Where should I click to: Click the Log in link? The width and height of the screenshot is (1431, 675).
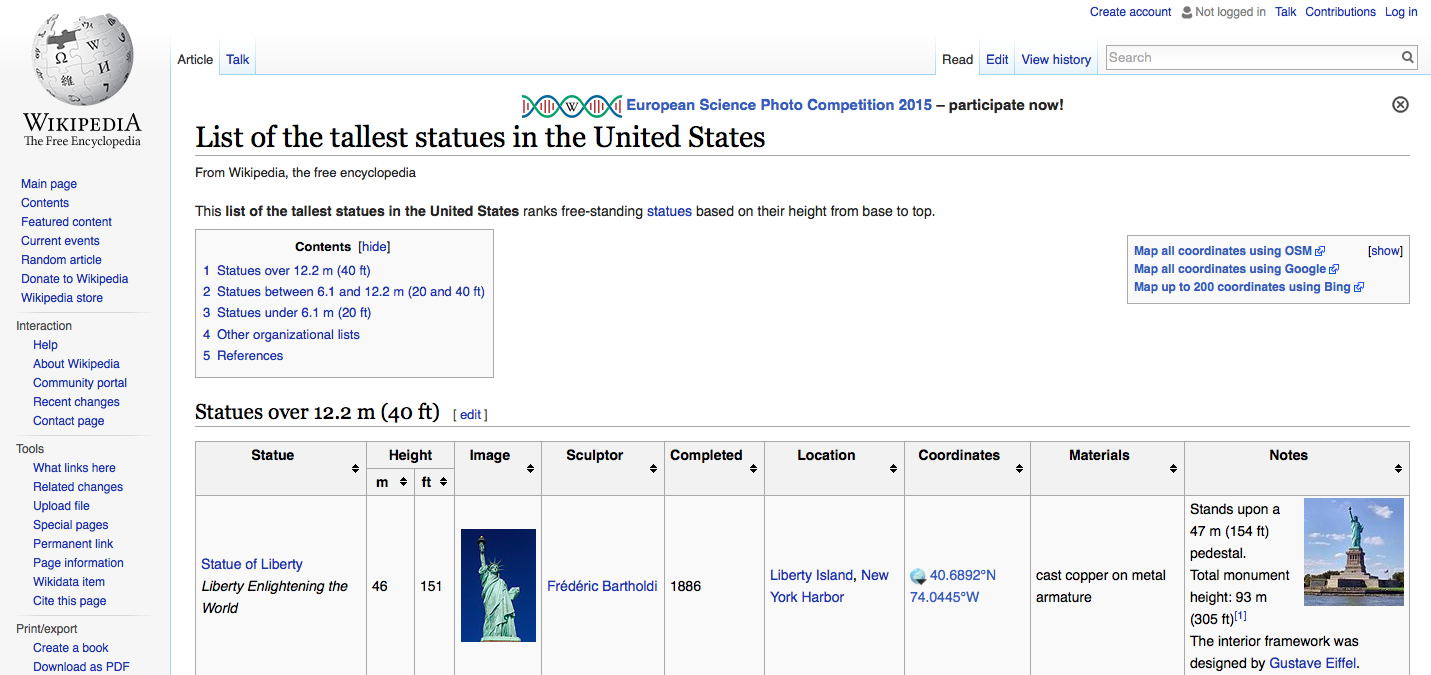1401,12
